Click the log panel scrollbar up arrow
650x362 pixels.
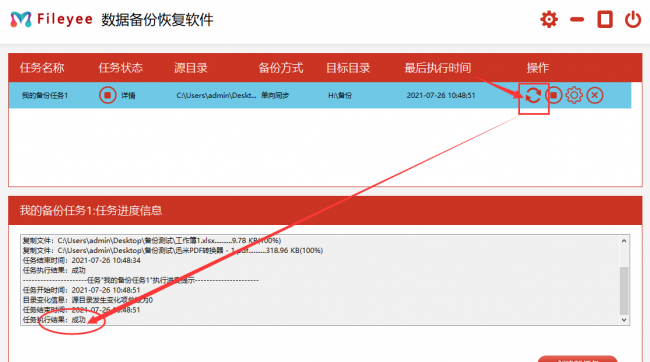624,241
